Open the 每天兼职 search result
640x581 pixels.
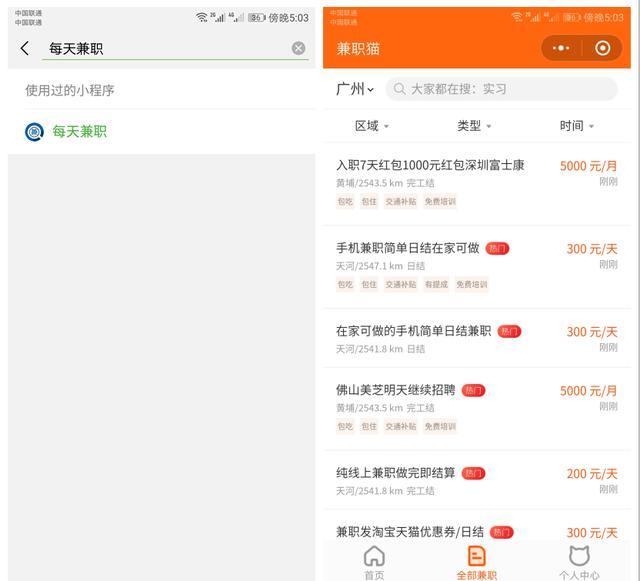tap(161, 131)
